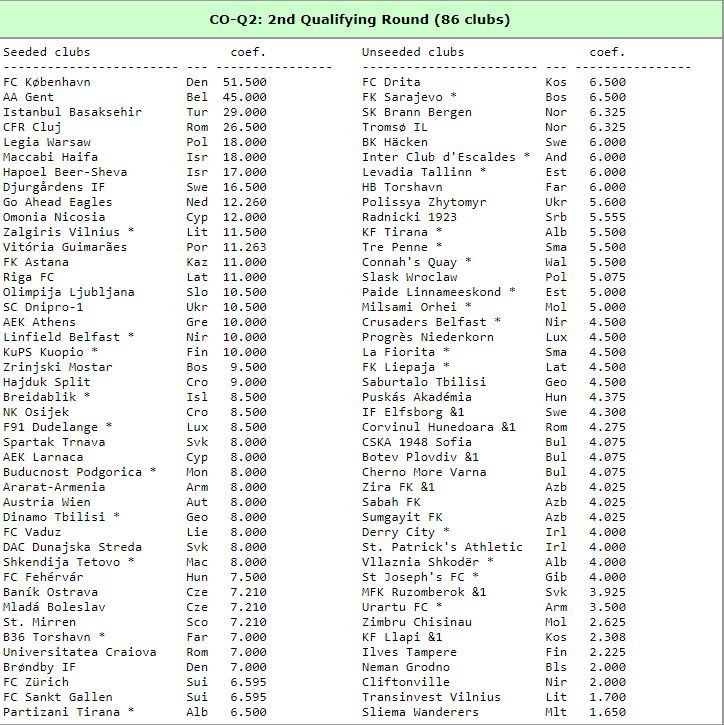Screen dimensions: 724x725
Task: Select Istanbul Basaksehir row text
Action: tap(72, 112)
